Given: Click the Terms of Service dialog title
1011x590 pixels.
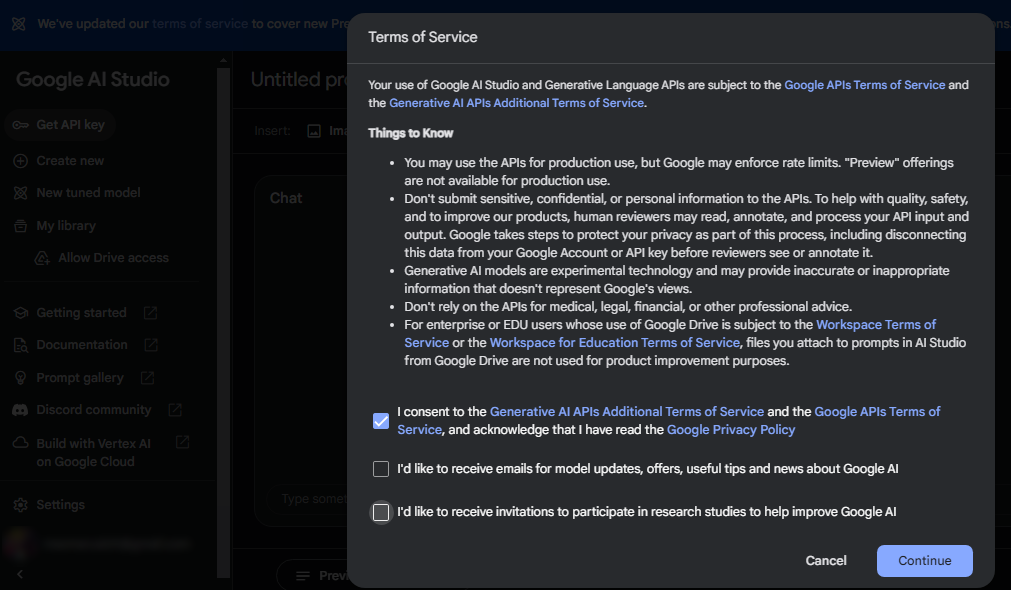Looking at the screenshot, I should (423, 37).
